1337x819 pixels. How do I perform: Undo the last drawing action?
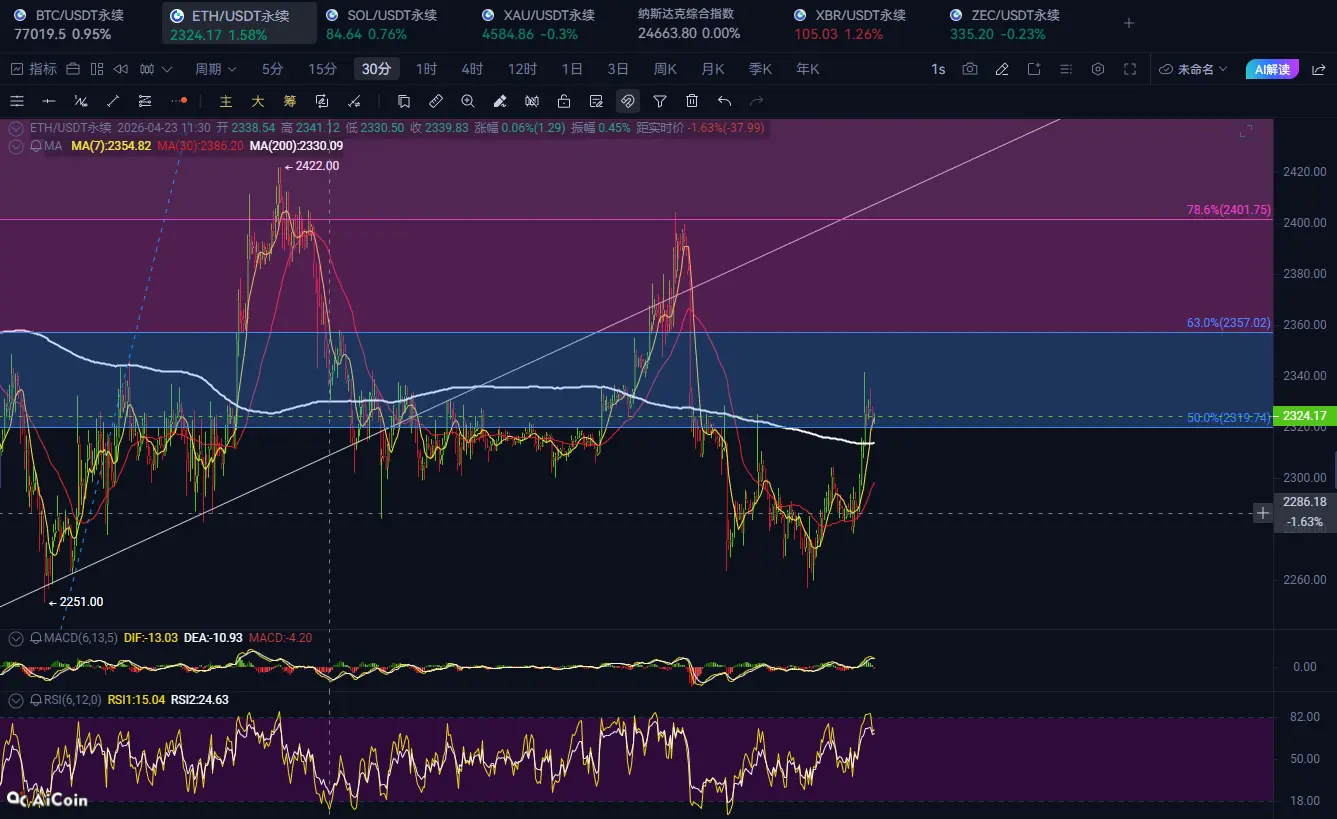[x=725, y=101]
